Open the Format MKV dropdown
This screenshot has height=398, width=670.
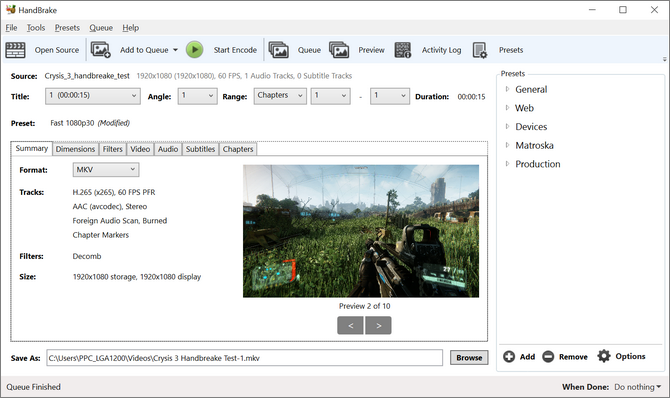pos(106,170)
